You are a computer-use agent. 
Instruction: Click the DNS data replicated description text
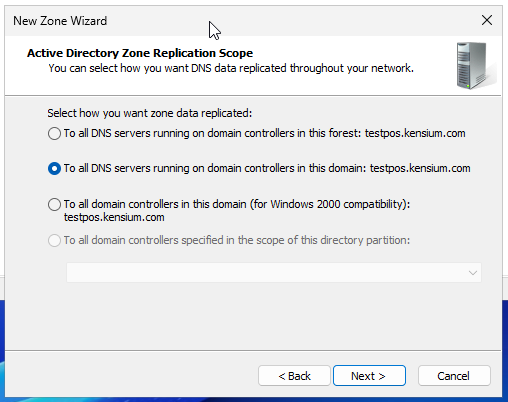[x=231, y=68]
